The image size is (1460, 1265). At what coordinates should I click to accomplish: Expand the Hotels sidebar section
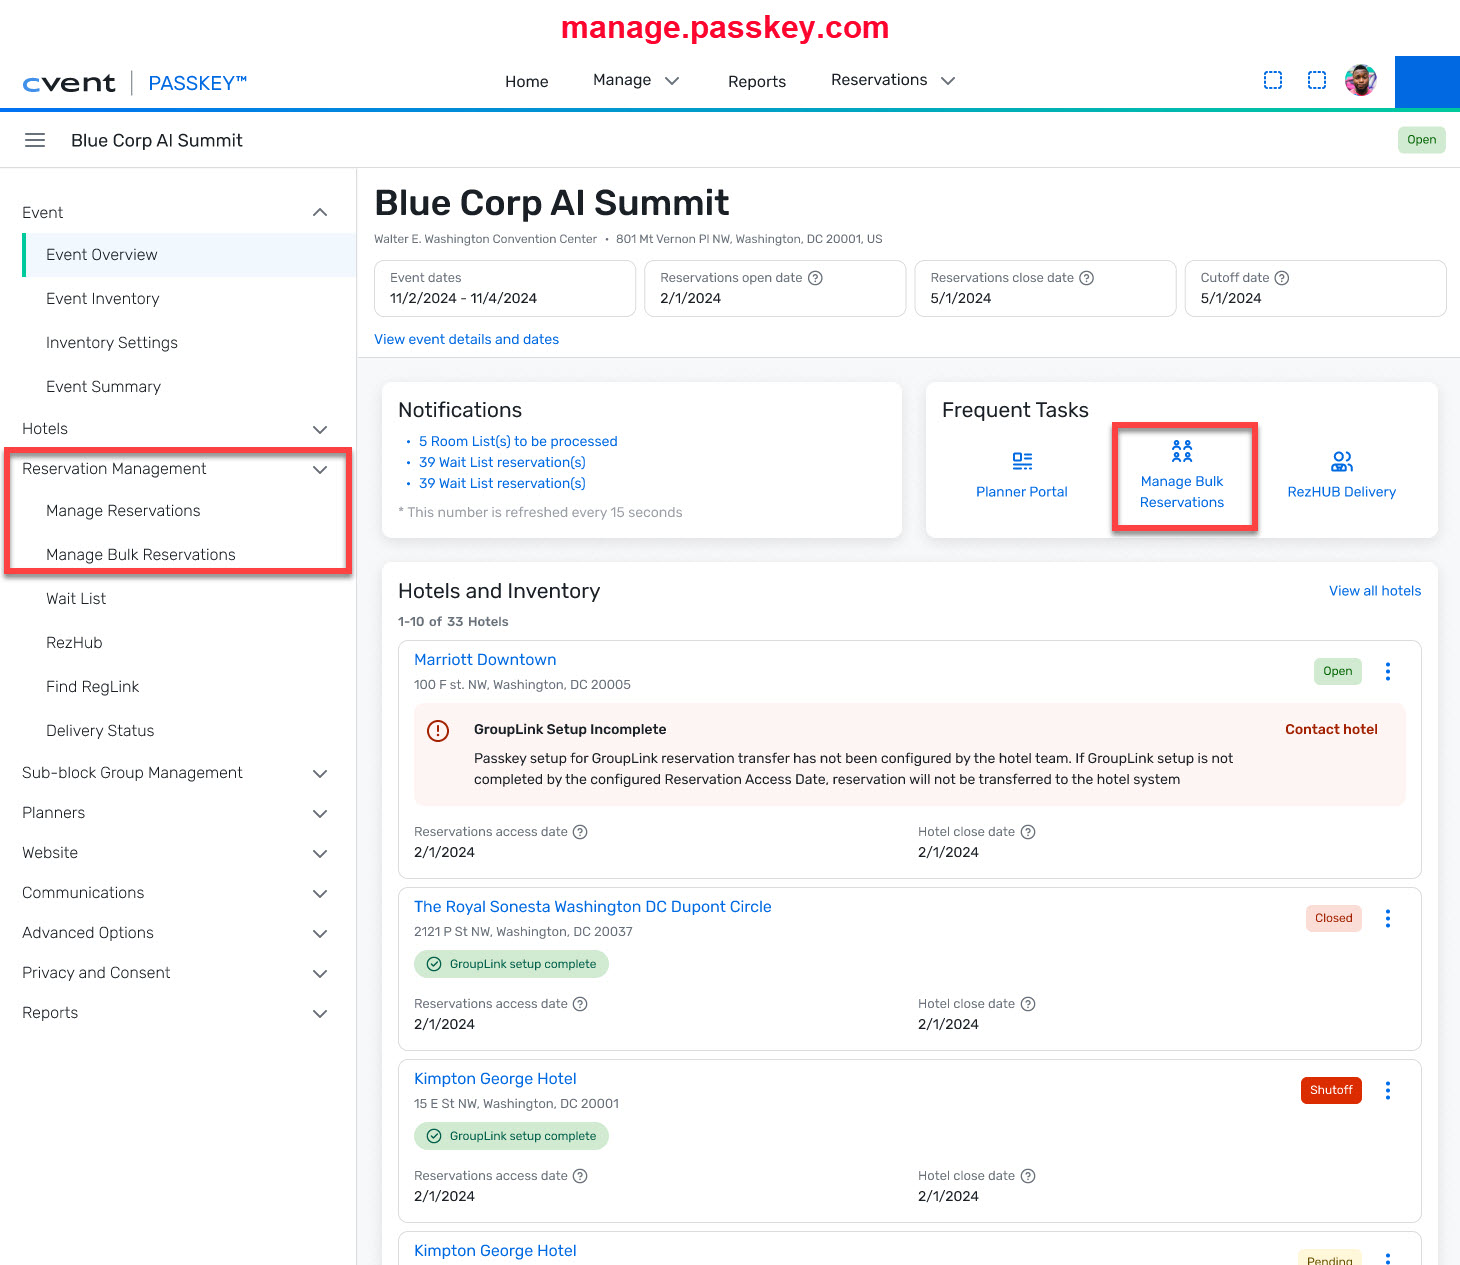pos(320,429)
